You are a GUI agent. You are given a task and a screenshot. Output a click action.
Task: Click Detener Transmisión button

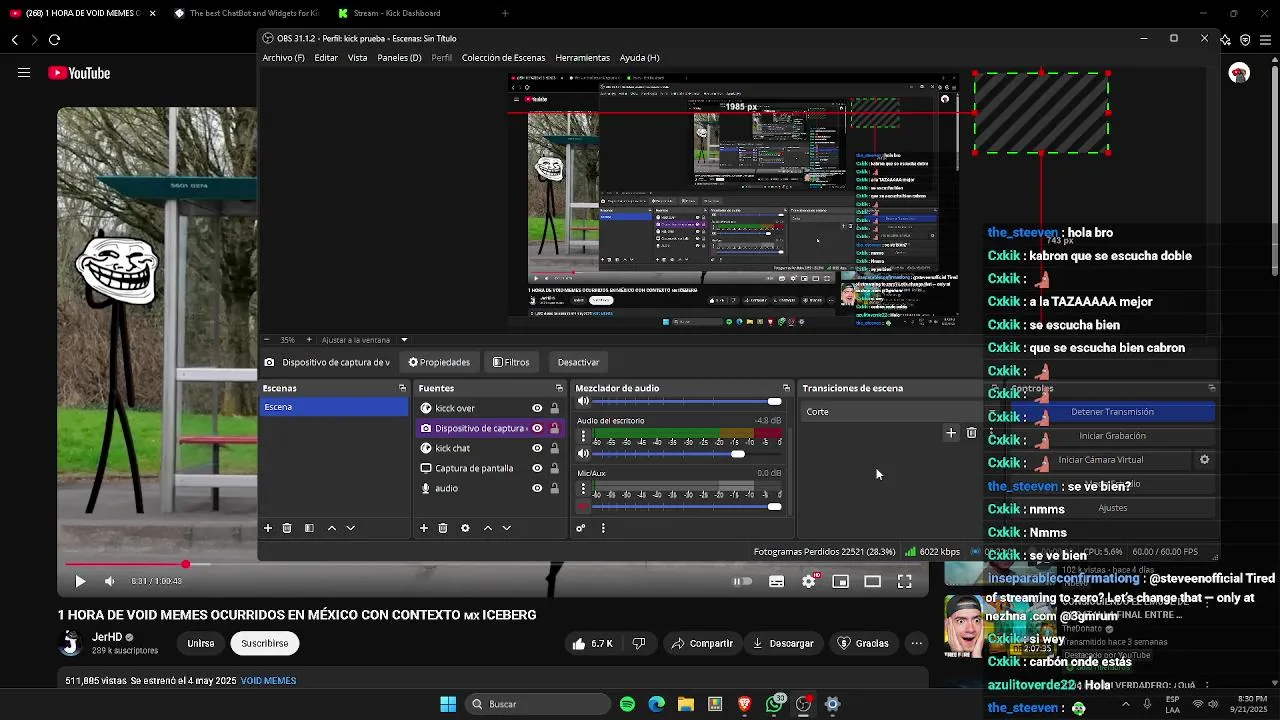[1112, 412]
